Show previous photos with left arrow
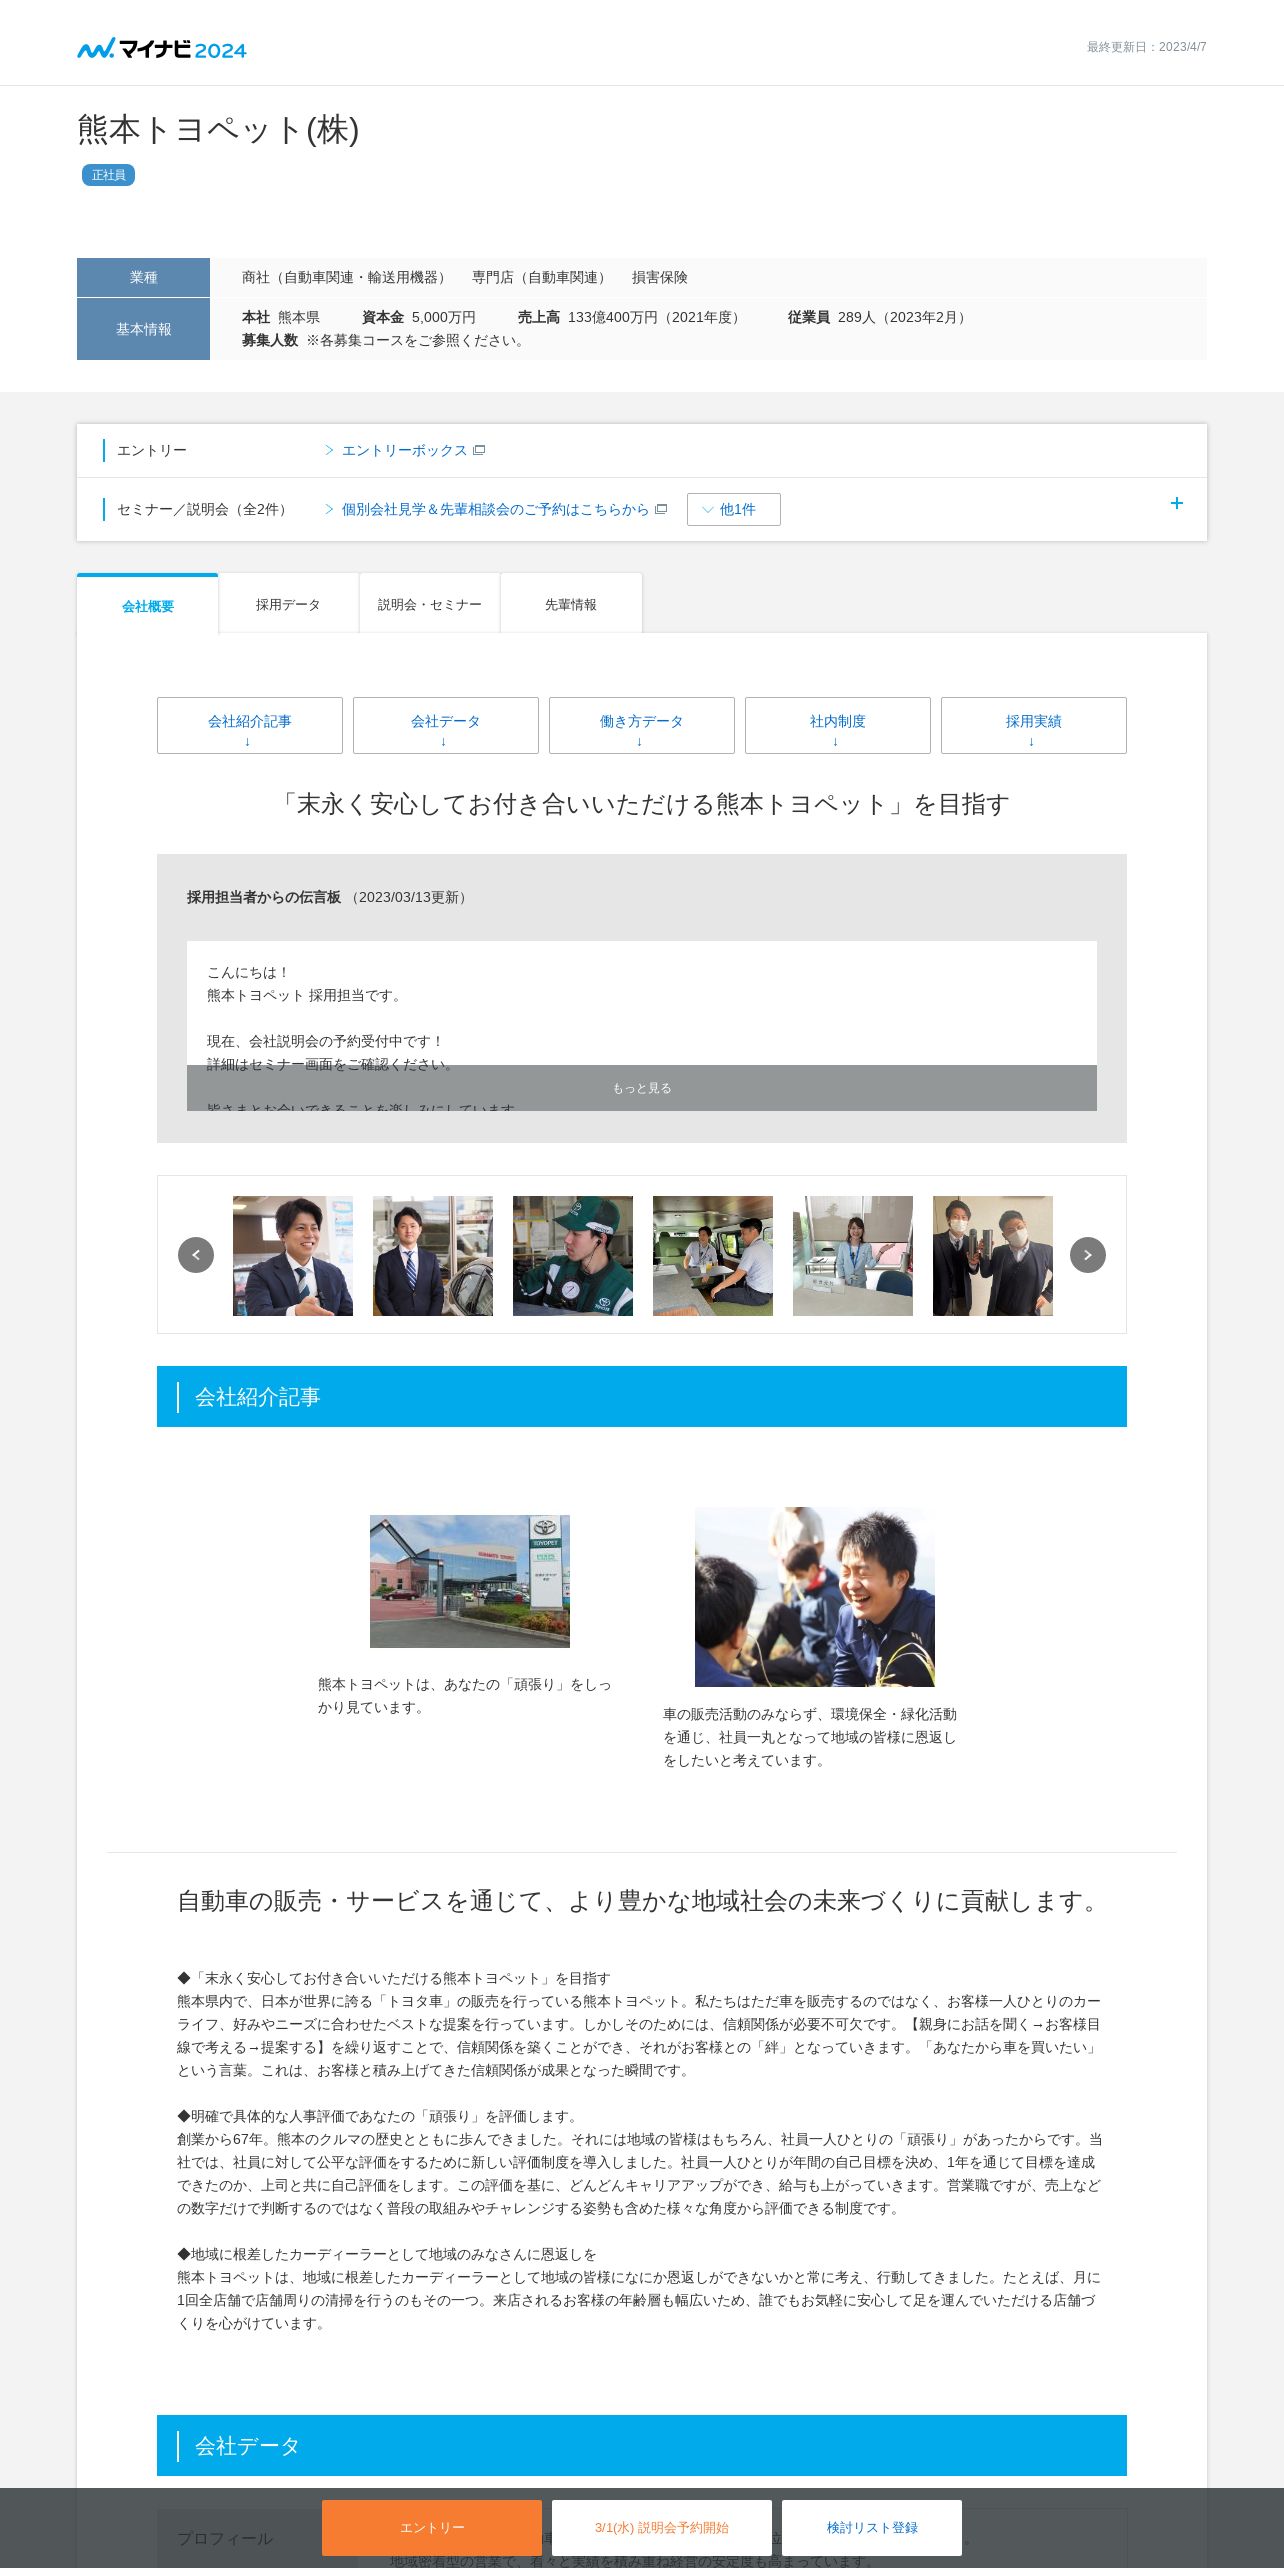 point(196,1255)
